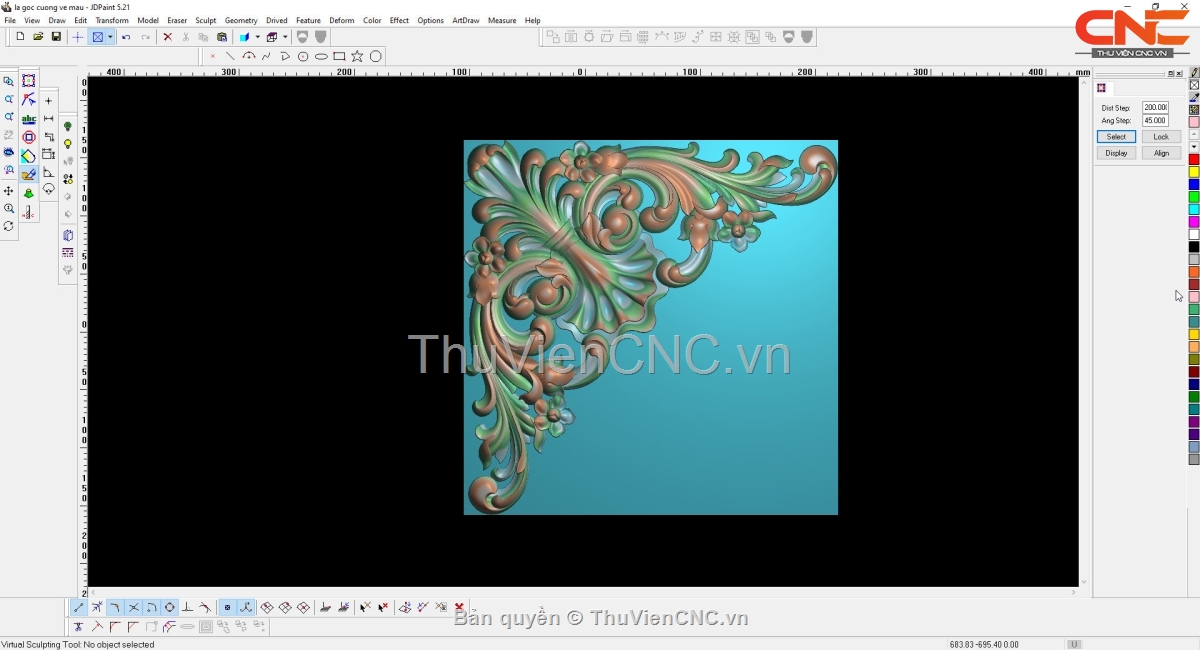The image size is (1200, 650).
Task: Toggle the grid point snap icon
Action: tap(227, 607)
